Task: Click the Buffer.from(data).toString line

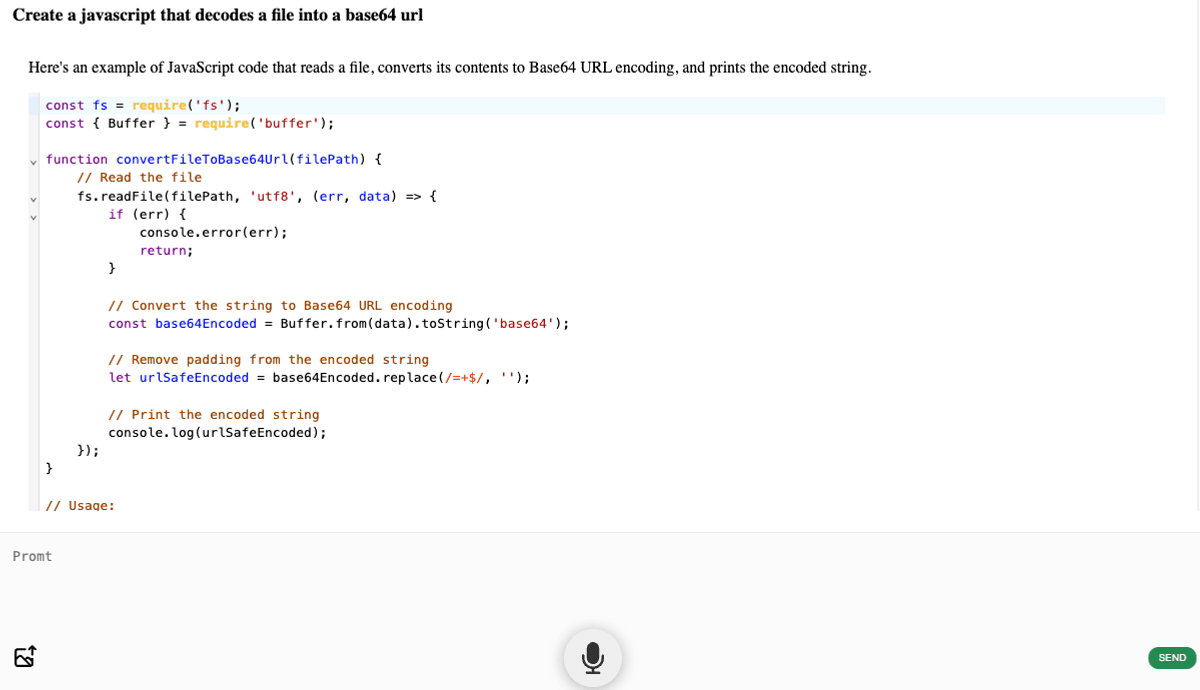Action: coord(338,323)
